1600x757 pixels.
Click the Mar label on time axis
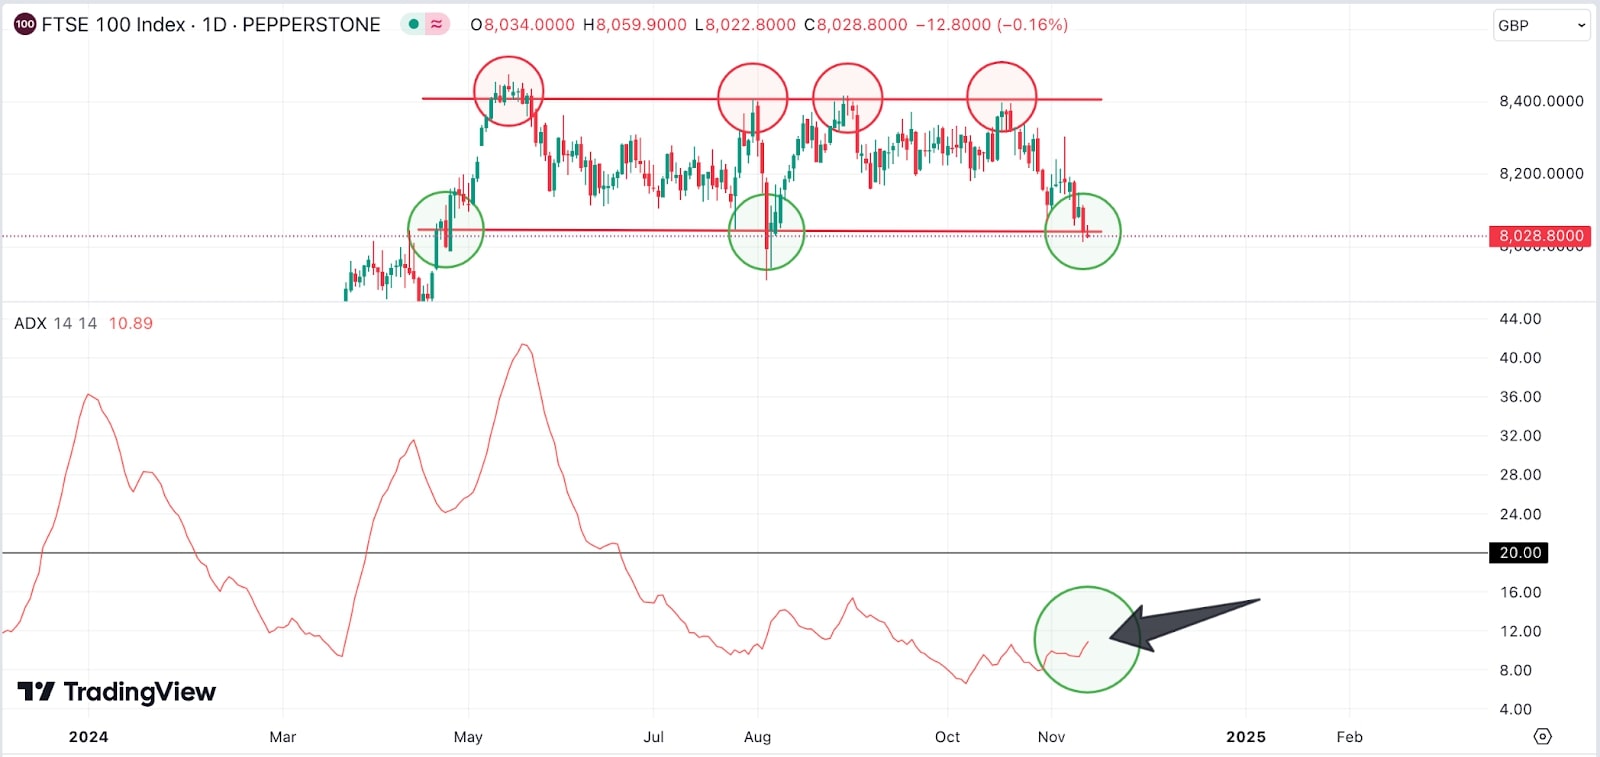(x=283, y=736)
